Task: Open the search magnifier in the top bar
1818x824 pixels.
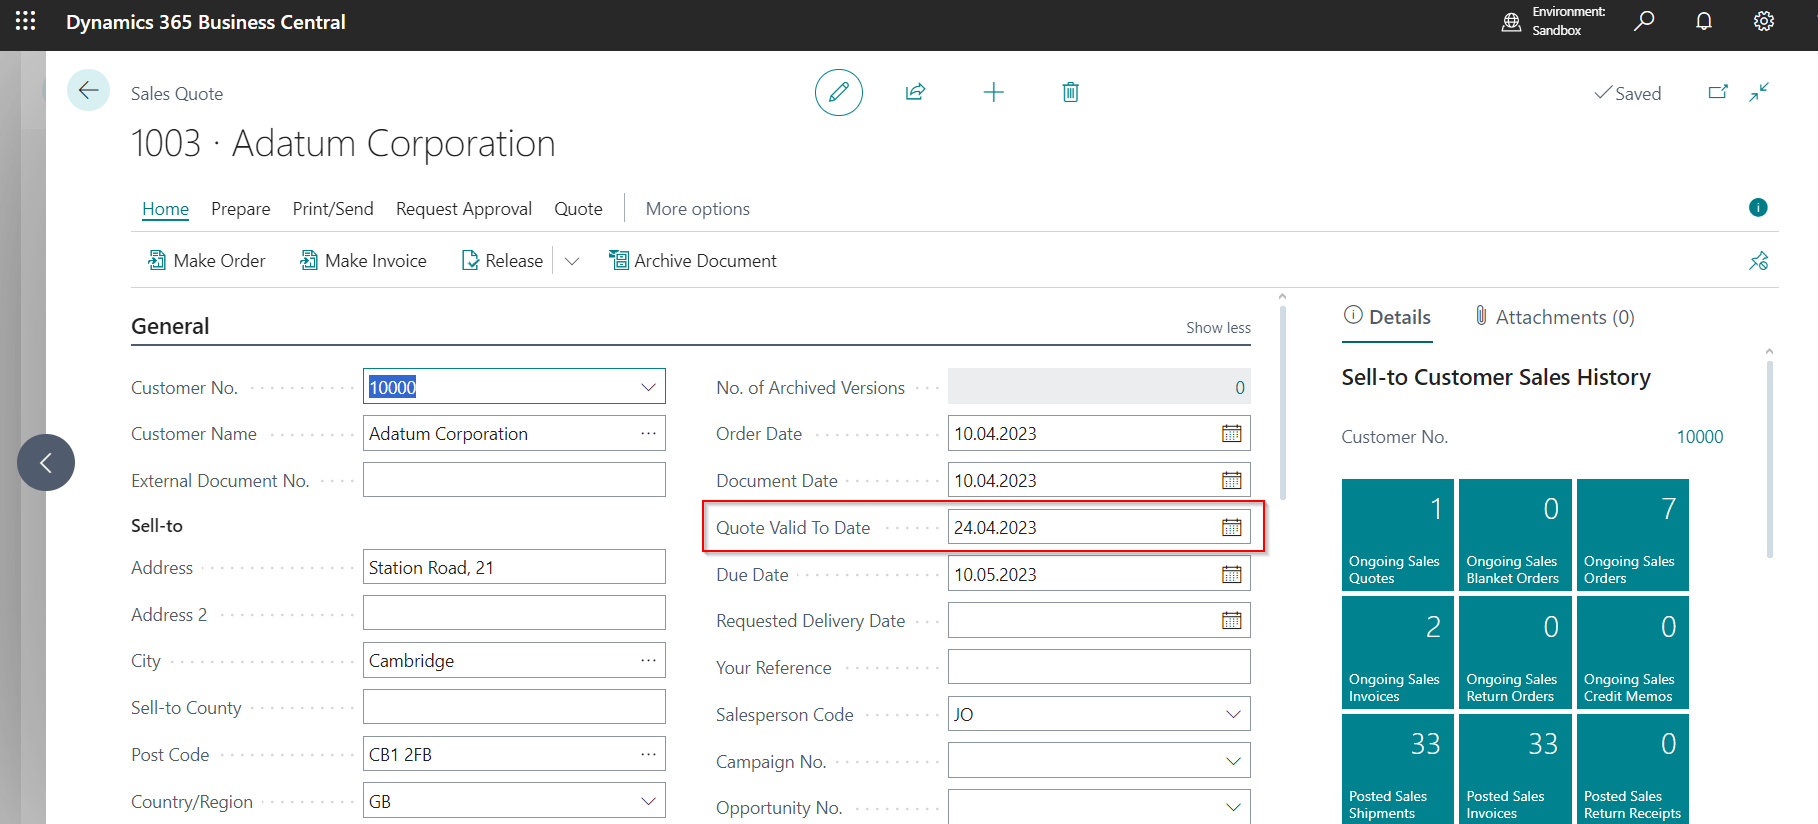Action: point(1644,21)
